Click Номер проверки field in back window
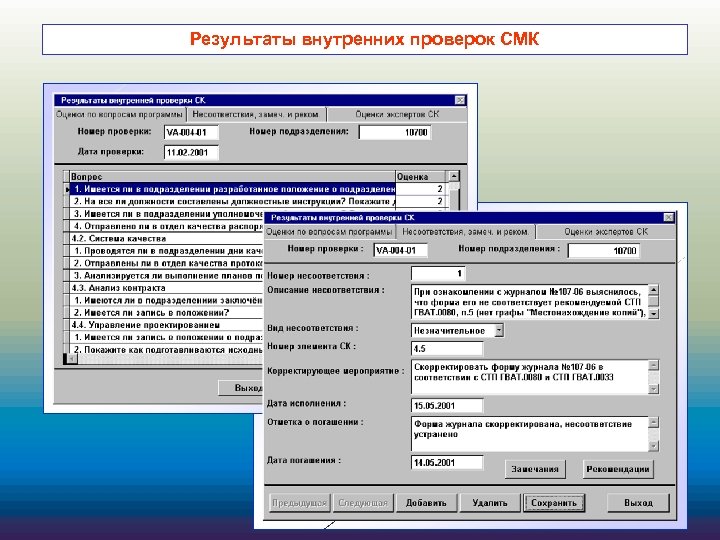Screen dimensions: 720x540 (x=191, y=133)
